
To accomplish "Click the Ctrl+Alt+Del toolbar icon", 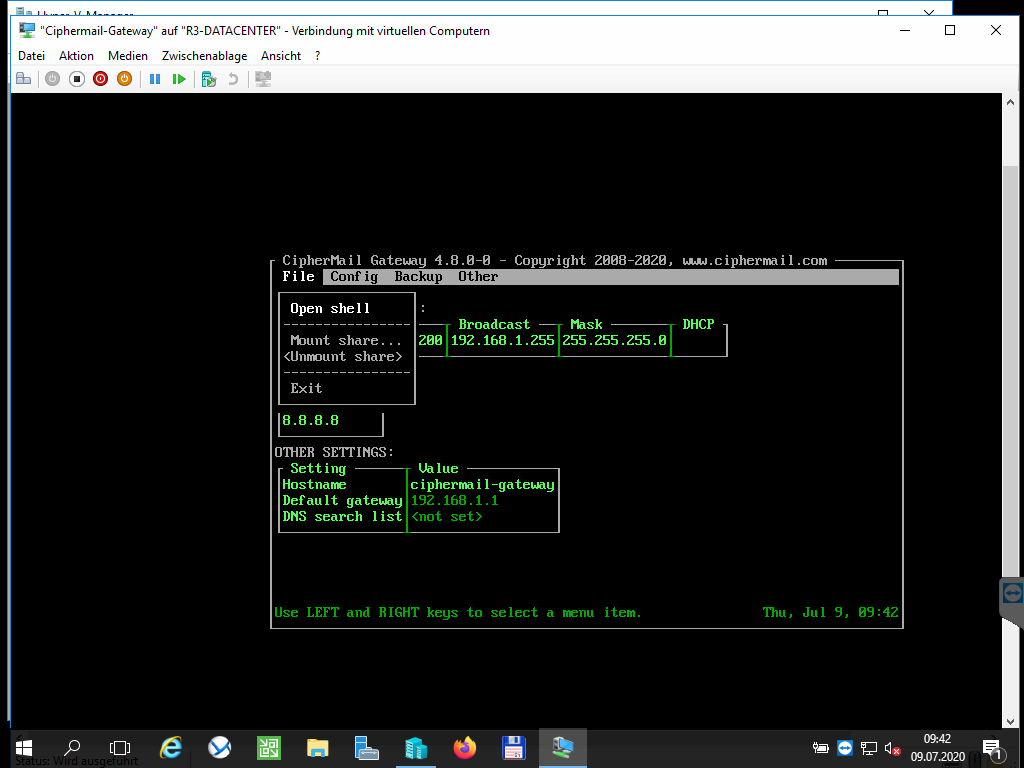I will pos(23,79).
